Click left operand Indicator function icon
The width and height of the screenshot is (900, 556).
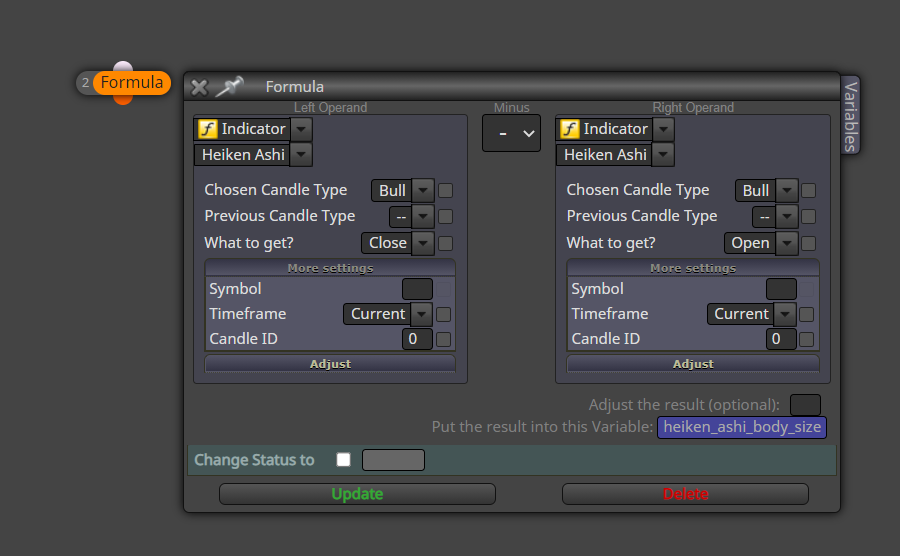click(207, 129)
